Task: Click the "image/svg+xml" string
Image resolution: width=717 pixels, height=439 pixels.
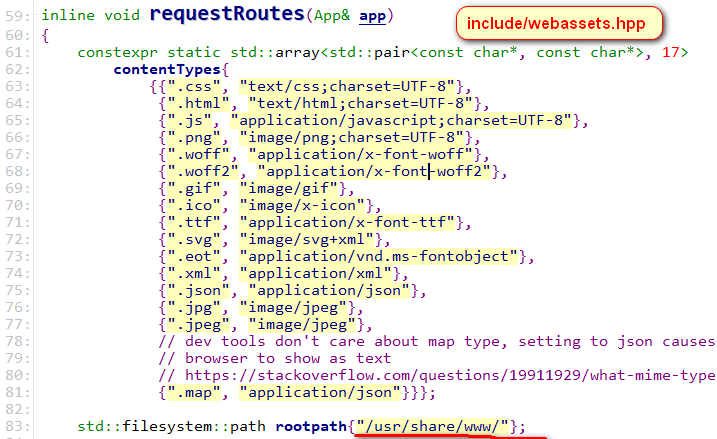Action: (307, 240)
